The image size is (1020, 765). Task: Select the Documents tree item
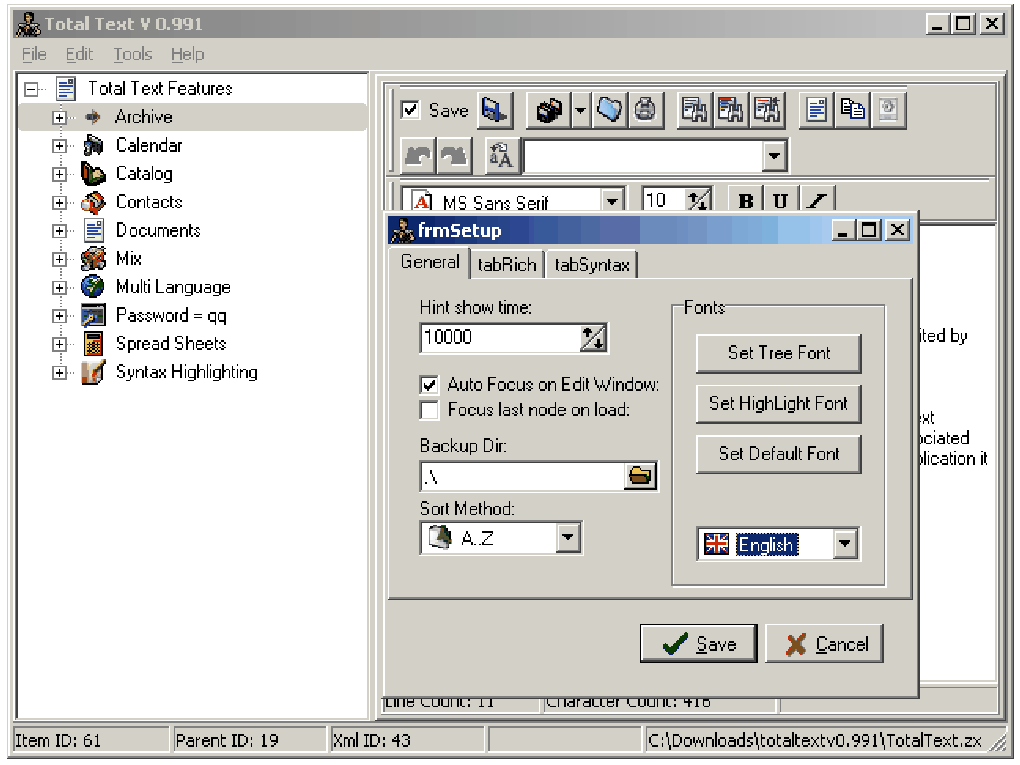158,231
